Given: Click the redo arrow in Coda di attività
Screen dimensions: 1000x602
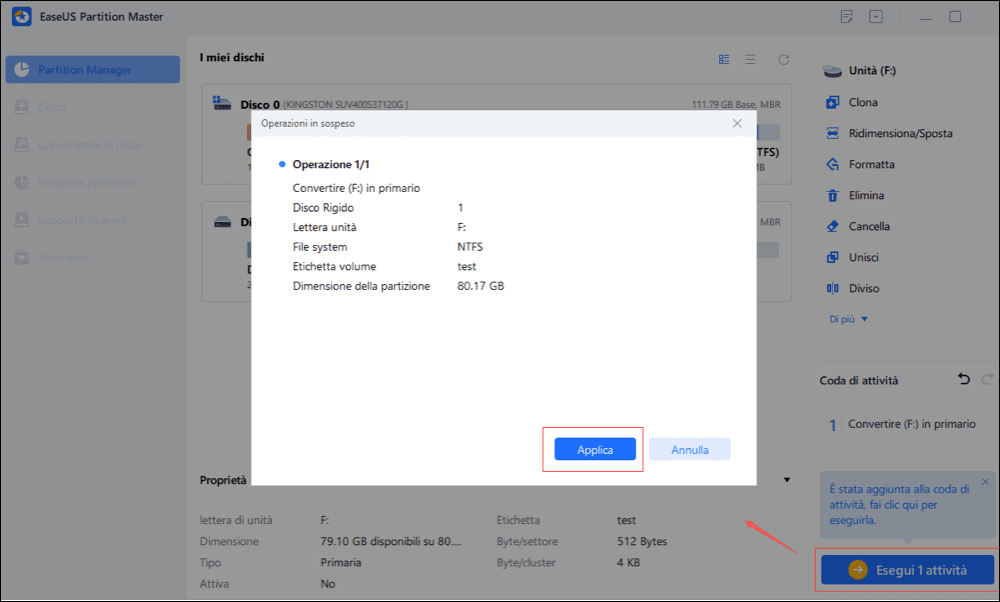Looking at the screenshot, I should [x=987, y=379].
